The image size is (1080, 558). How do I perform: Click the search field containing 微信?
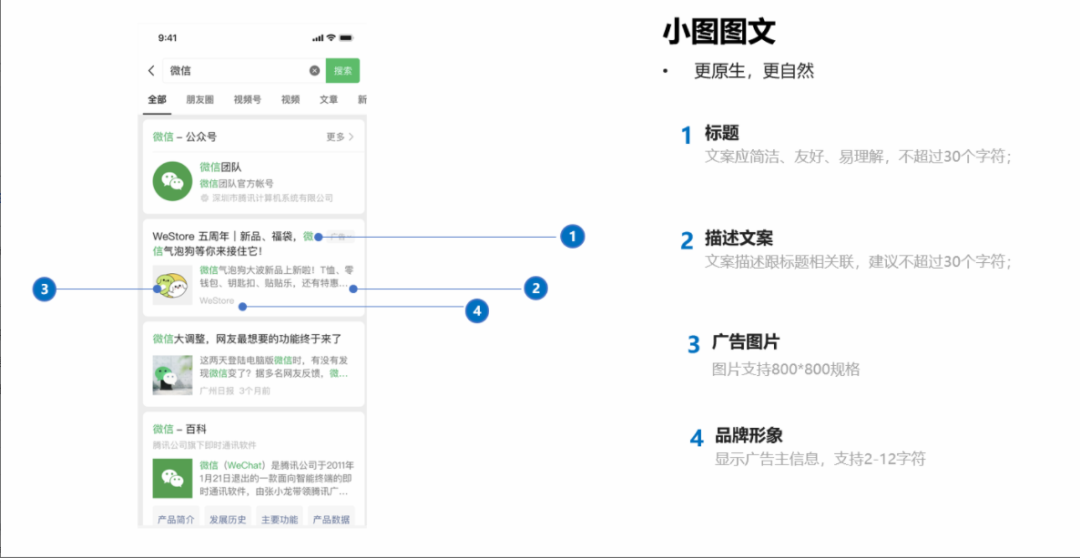tap(244, 70)
